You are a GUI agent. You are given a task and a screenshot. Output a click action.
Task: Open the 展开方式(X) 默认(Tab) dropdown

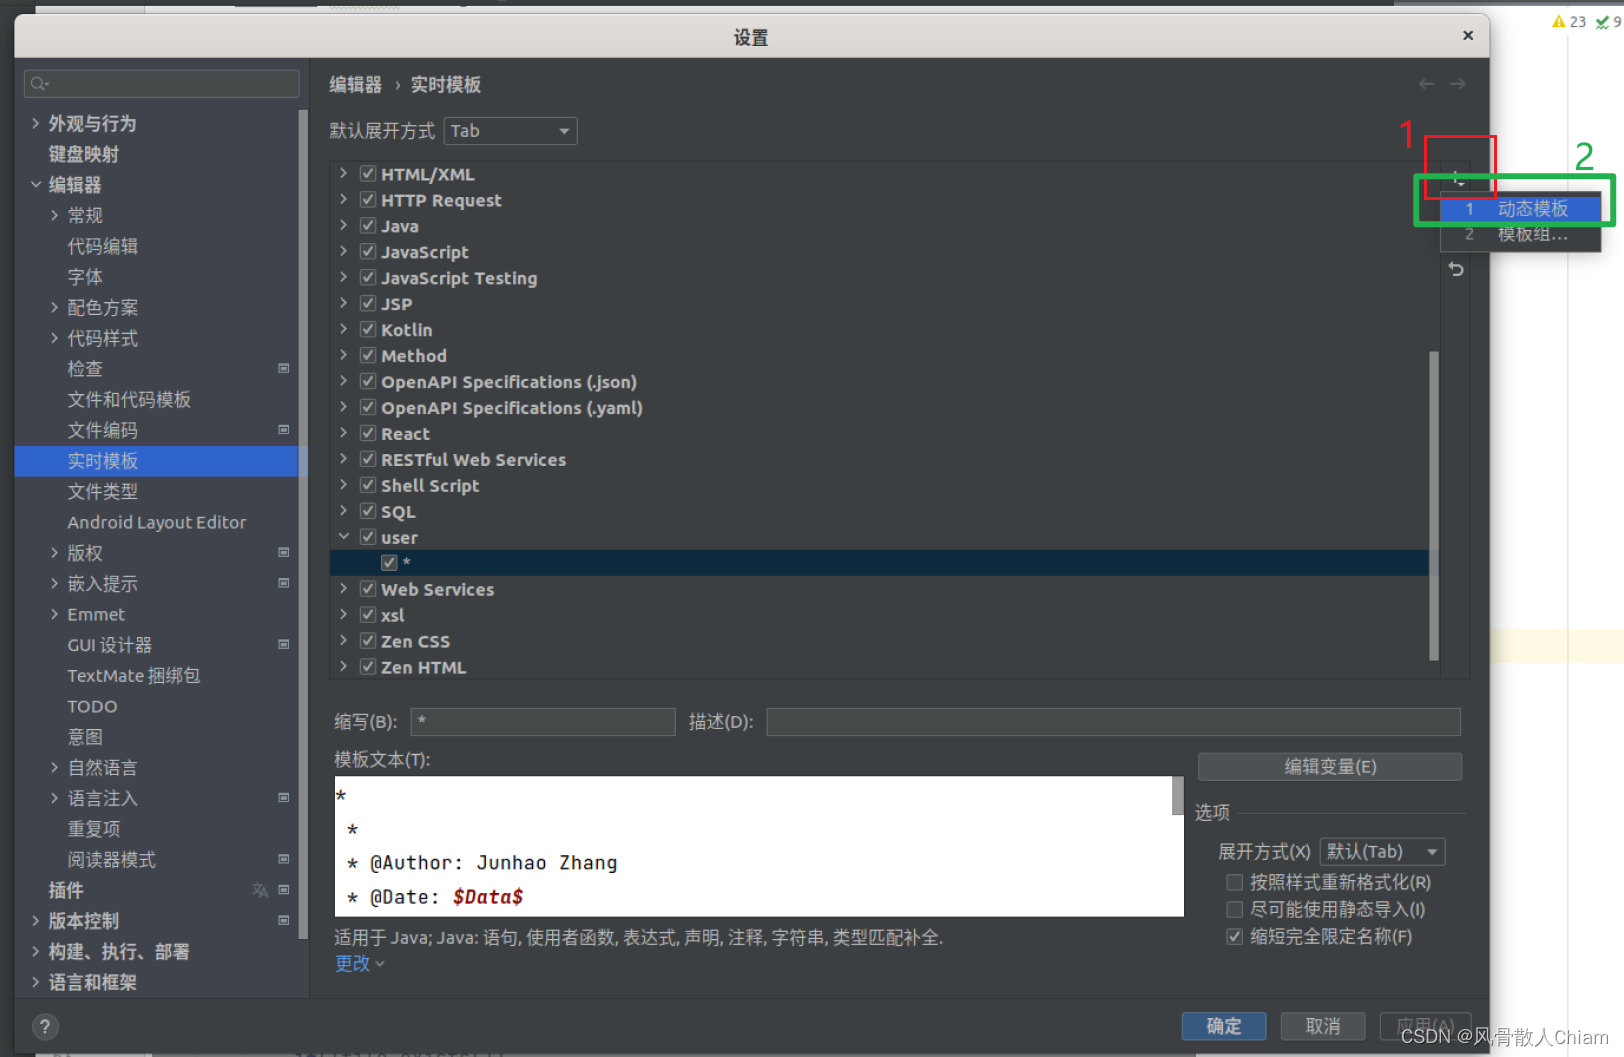(1382, 852)
